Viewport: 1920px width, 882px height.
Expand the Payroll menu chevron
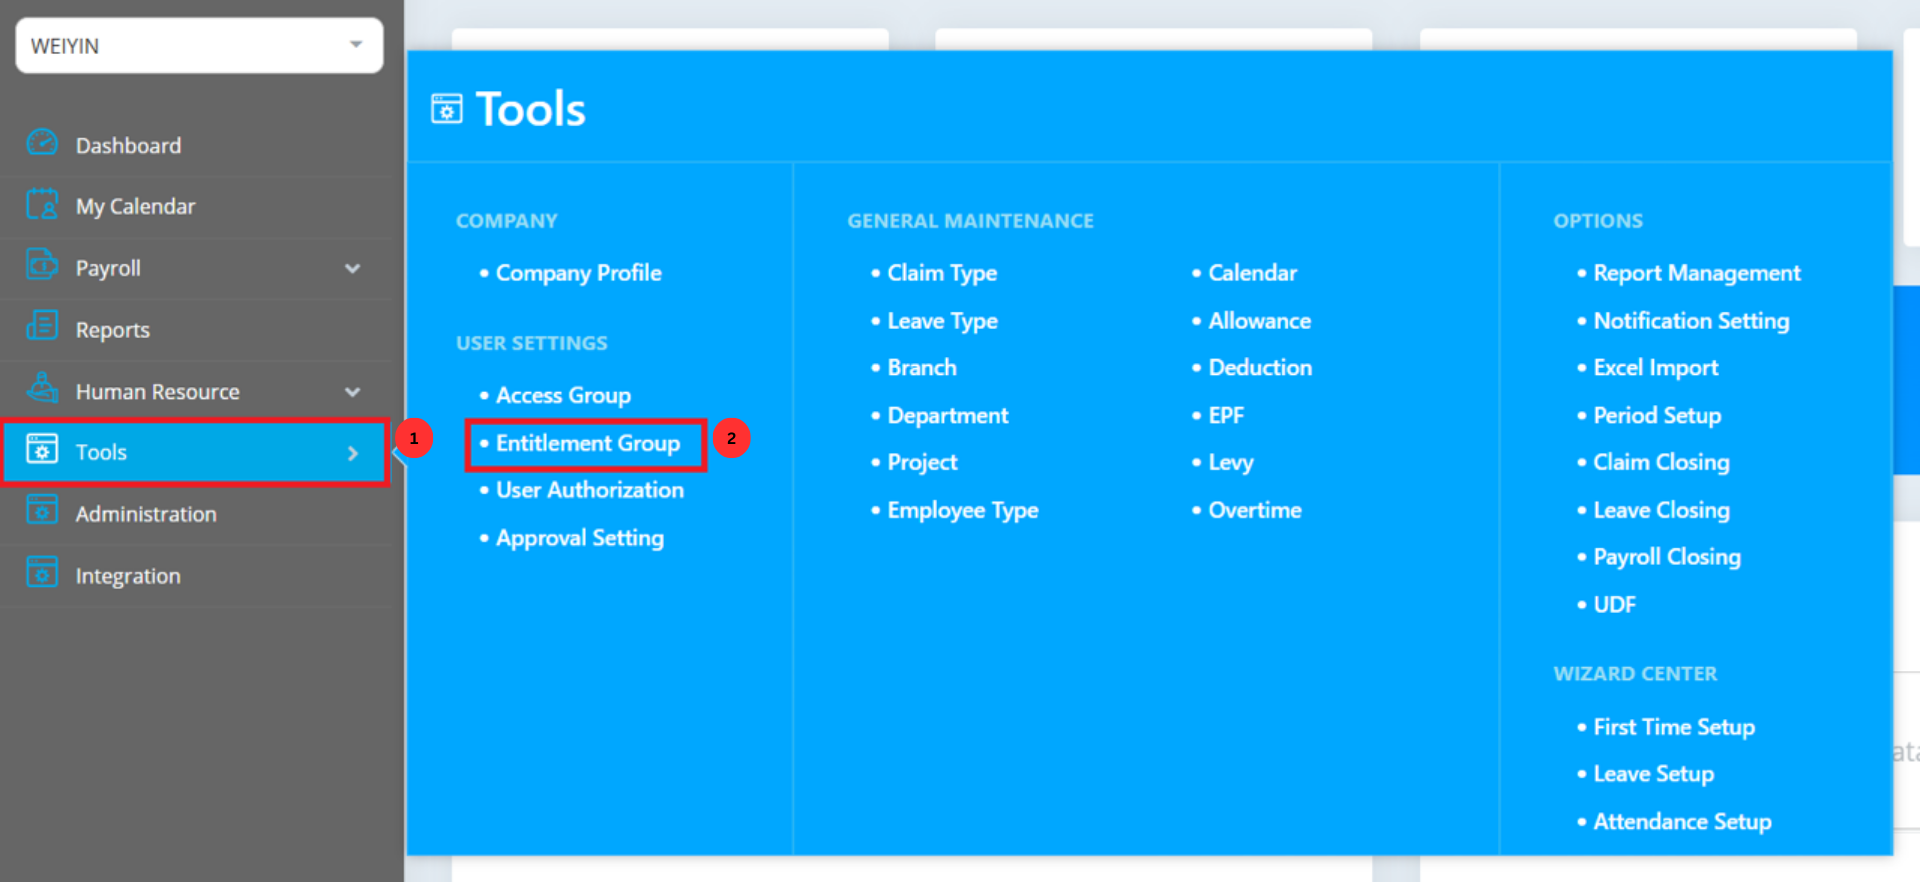(352, 268)
